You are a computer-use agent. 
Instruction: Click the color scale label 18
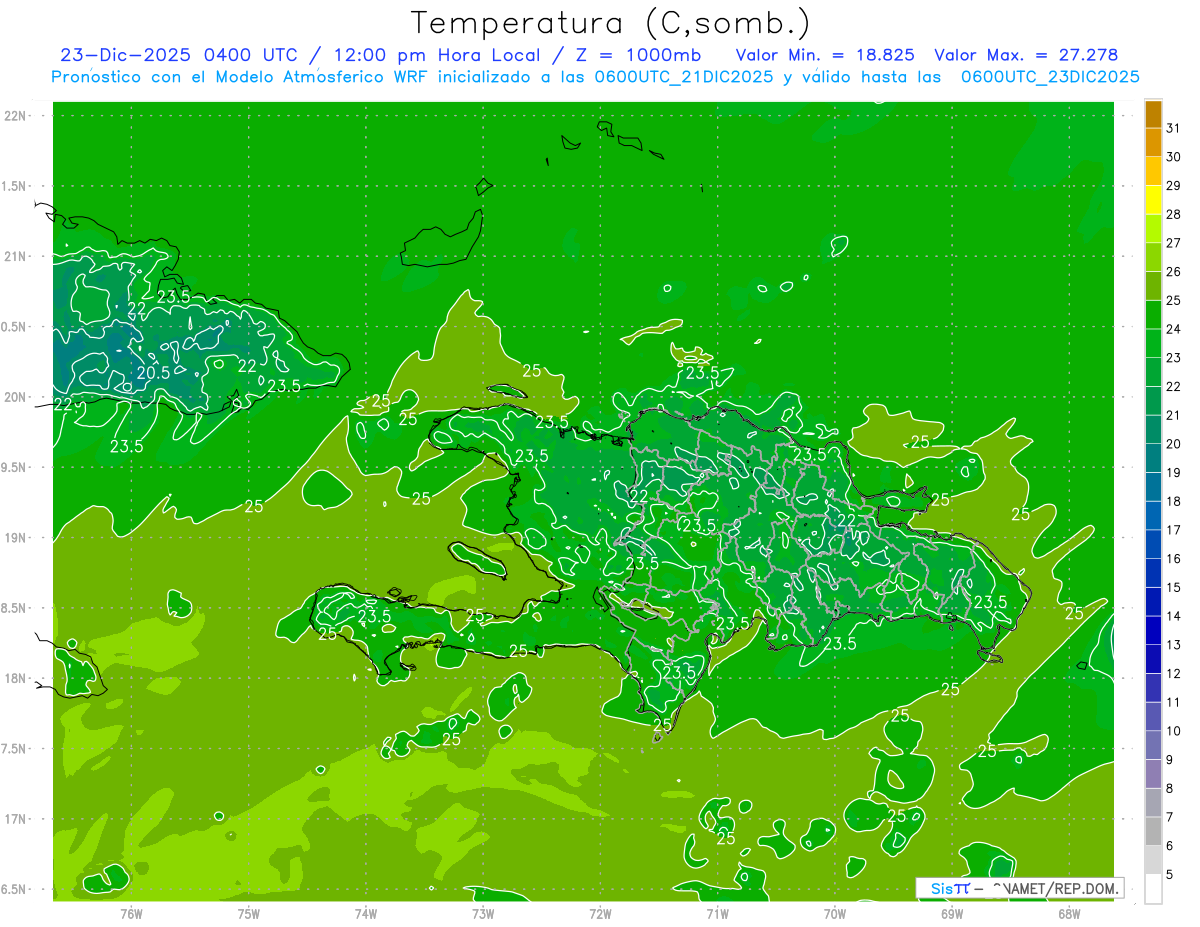click(x=1173, y=501)
